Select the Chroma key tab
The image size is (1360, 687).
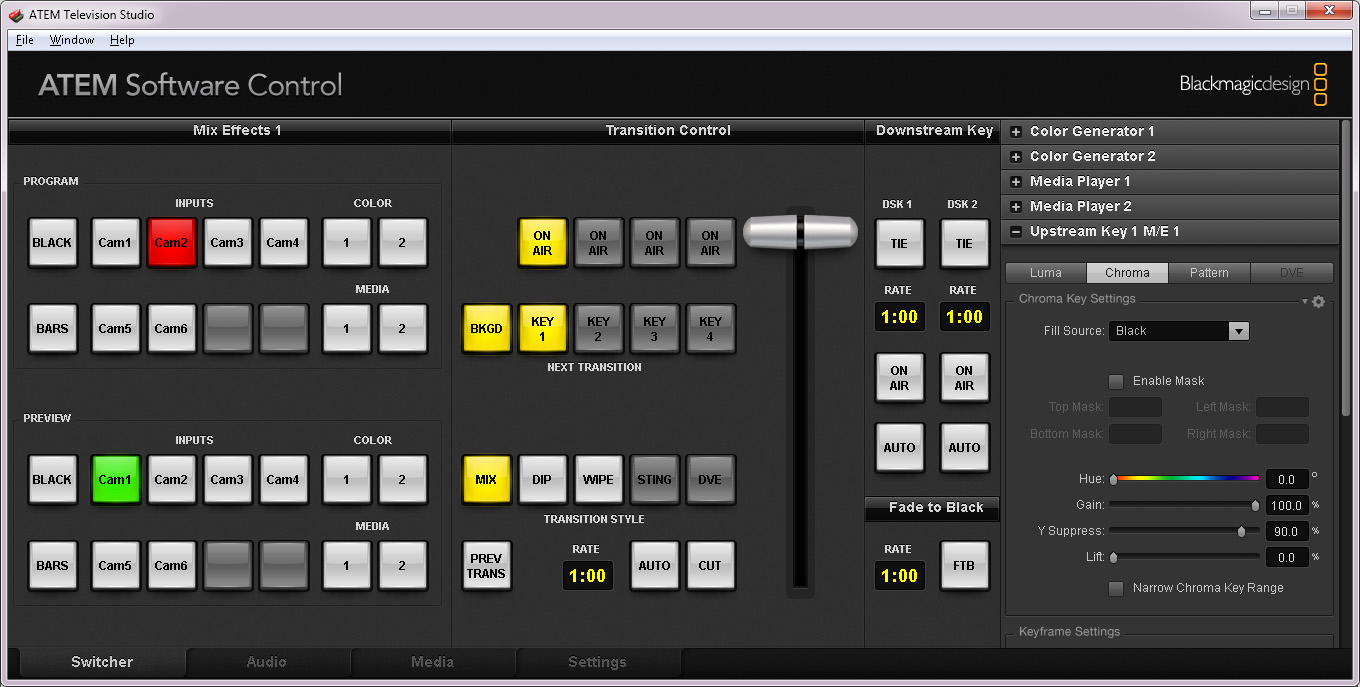tap(1127, 273)
